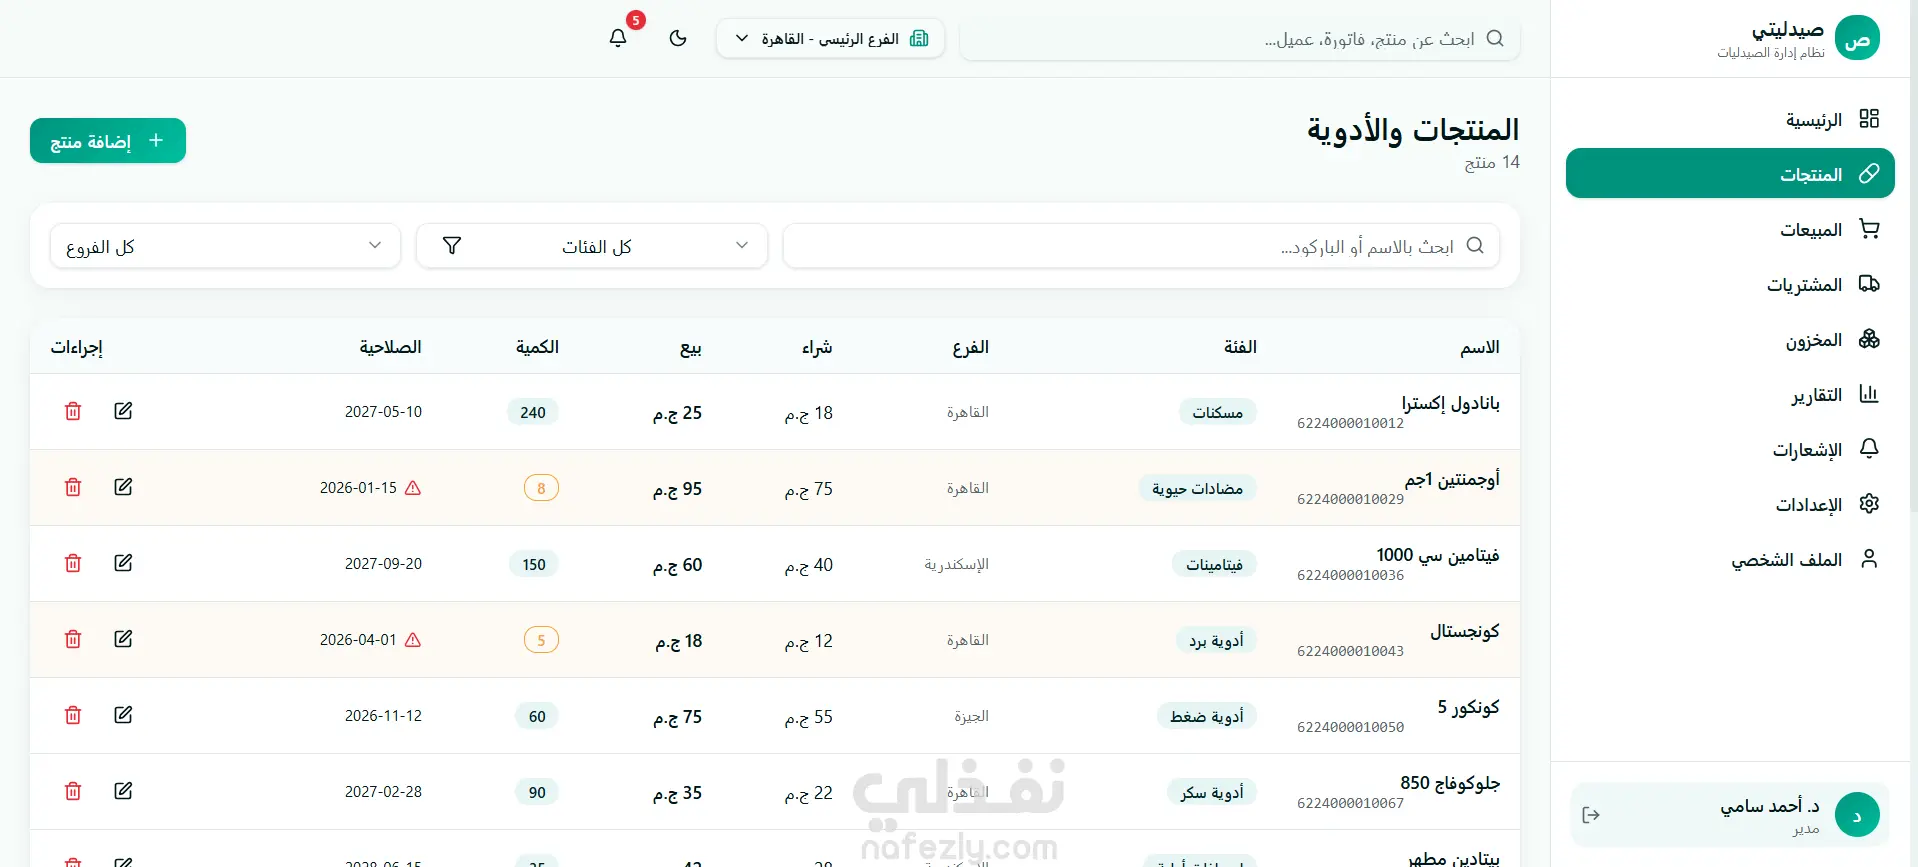The height and width of the screenshot is (867, 1918).
Task: Click فيتامينات category tag
Action: (1214, 564)
